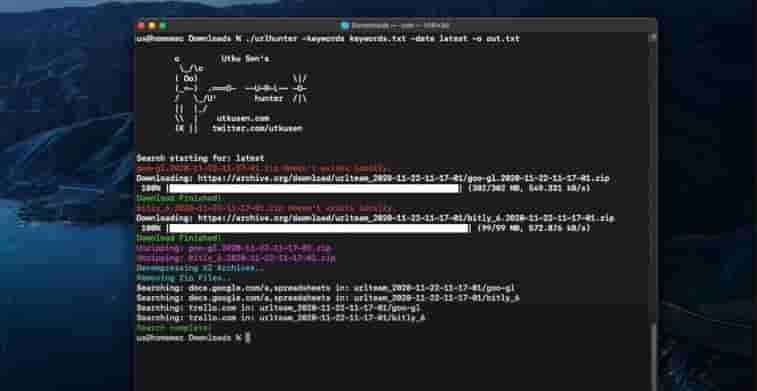Click the goo-gl download progress bar
This screenshot has height=391, width=757.
pyautogui.click(x=314, y=188)
